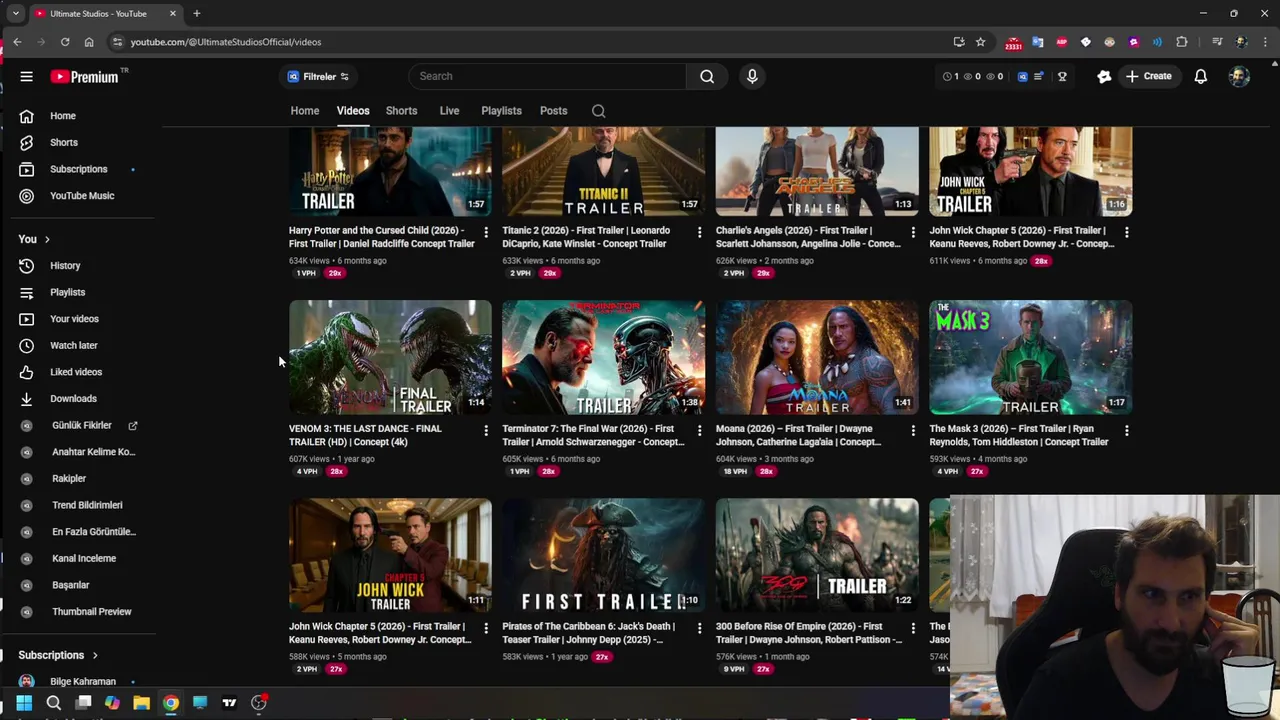
Task: Open YouTube Music in sidebar
Action: pos(82,196)
